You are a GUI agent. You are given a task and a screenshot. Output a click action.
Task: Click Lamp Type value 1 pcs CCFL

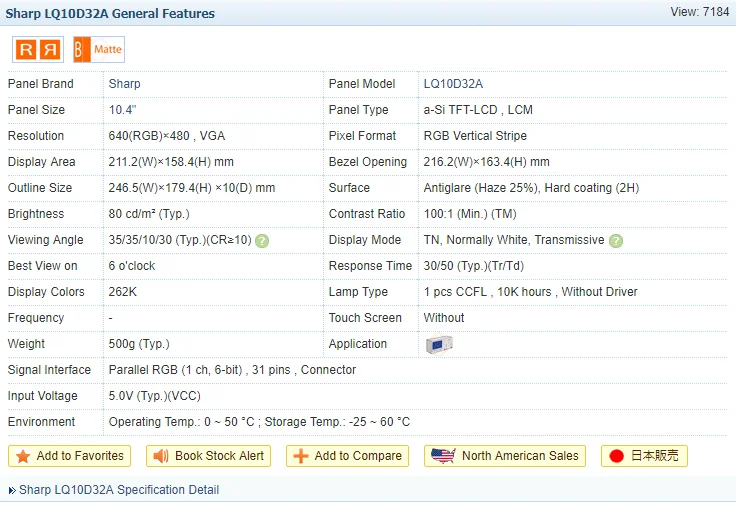[455, 292]
